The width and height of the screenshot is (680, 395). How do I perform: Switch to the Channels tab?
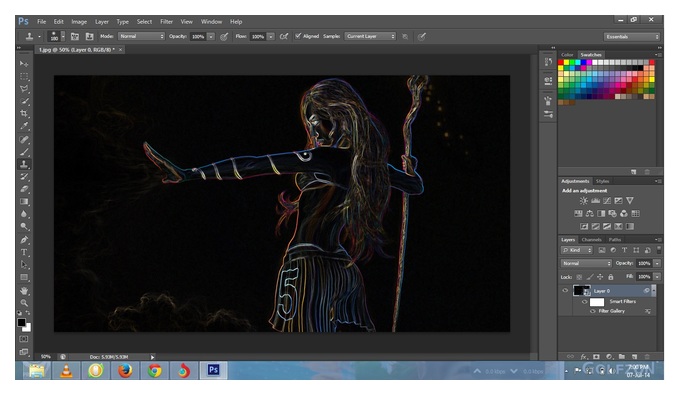(592, 239)
